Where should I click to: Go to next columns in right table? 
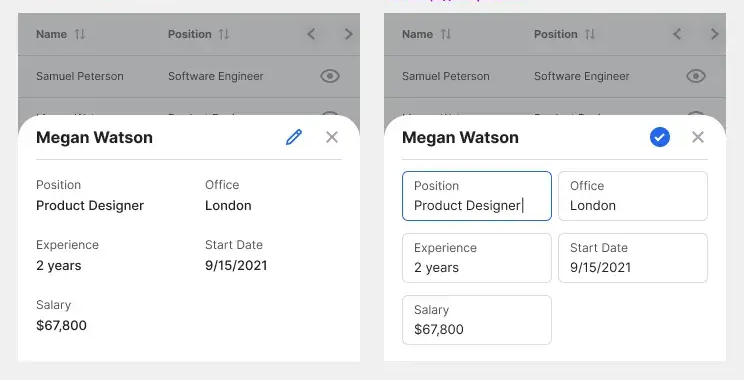pos(715,34)
